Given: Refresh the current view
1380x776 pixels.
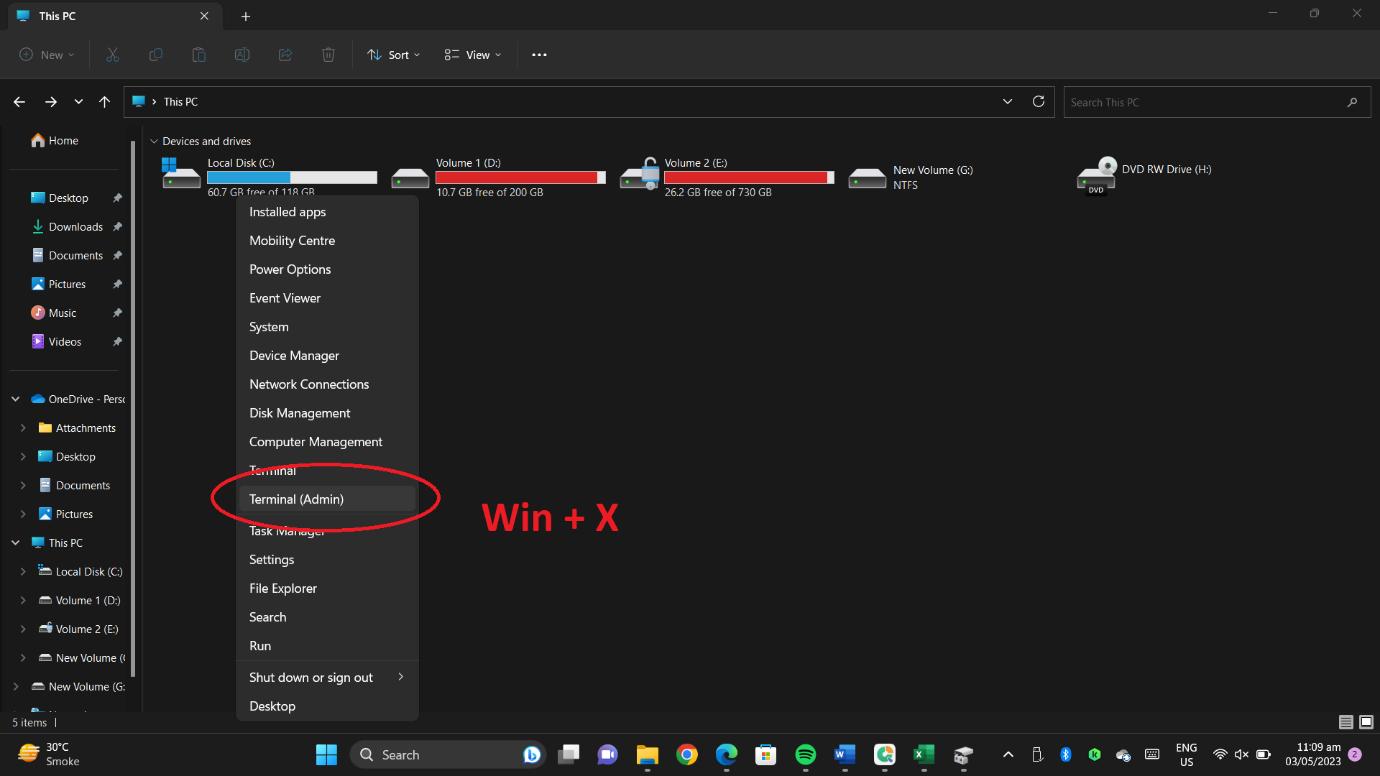Looking at the screenshot, I should click(x=1038, y=101).
